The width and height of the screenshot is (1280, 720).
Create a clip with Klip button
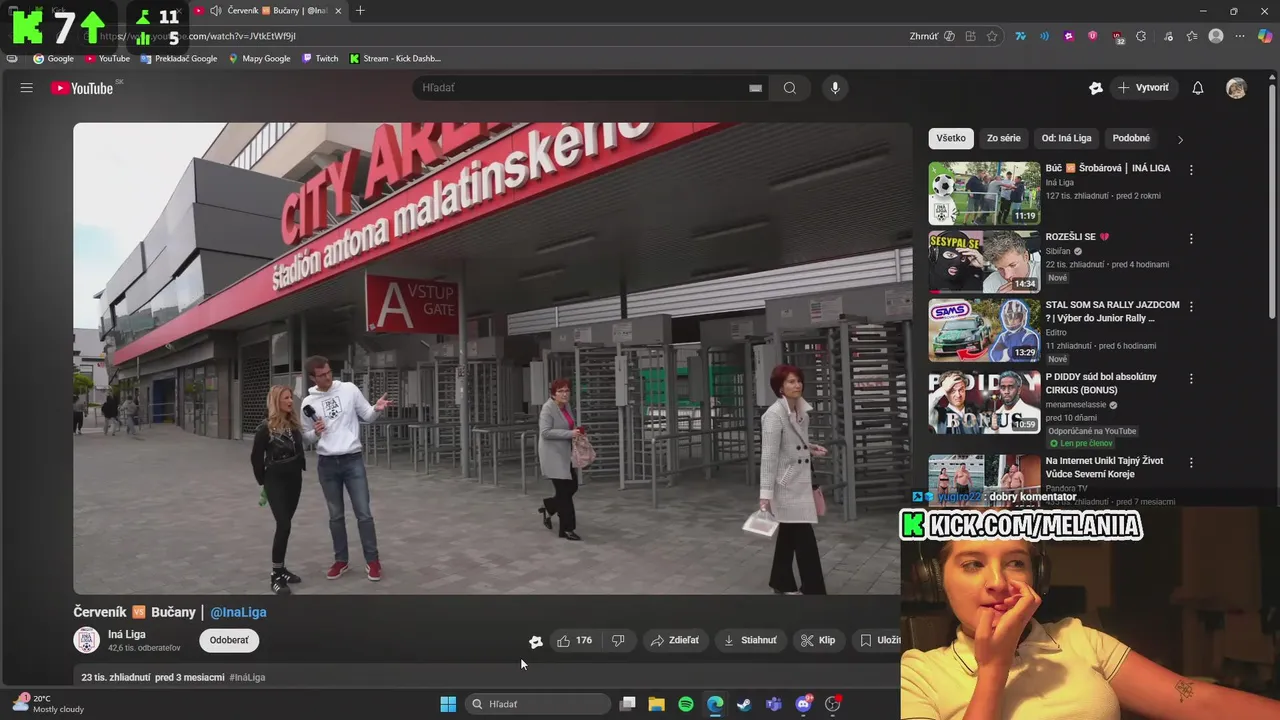tap(818, 640)
